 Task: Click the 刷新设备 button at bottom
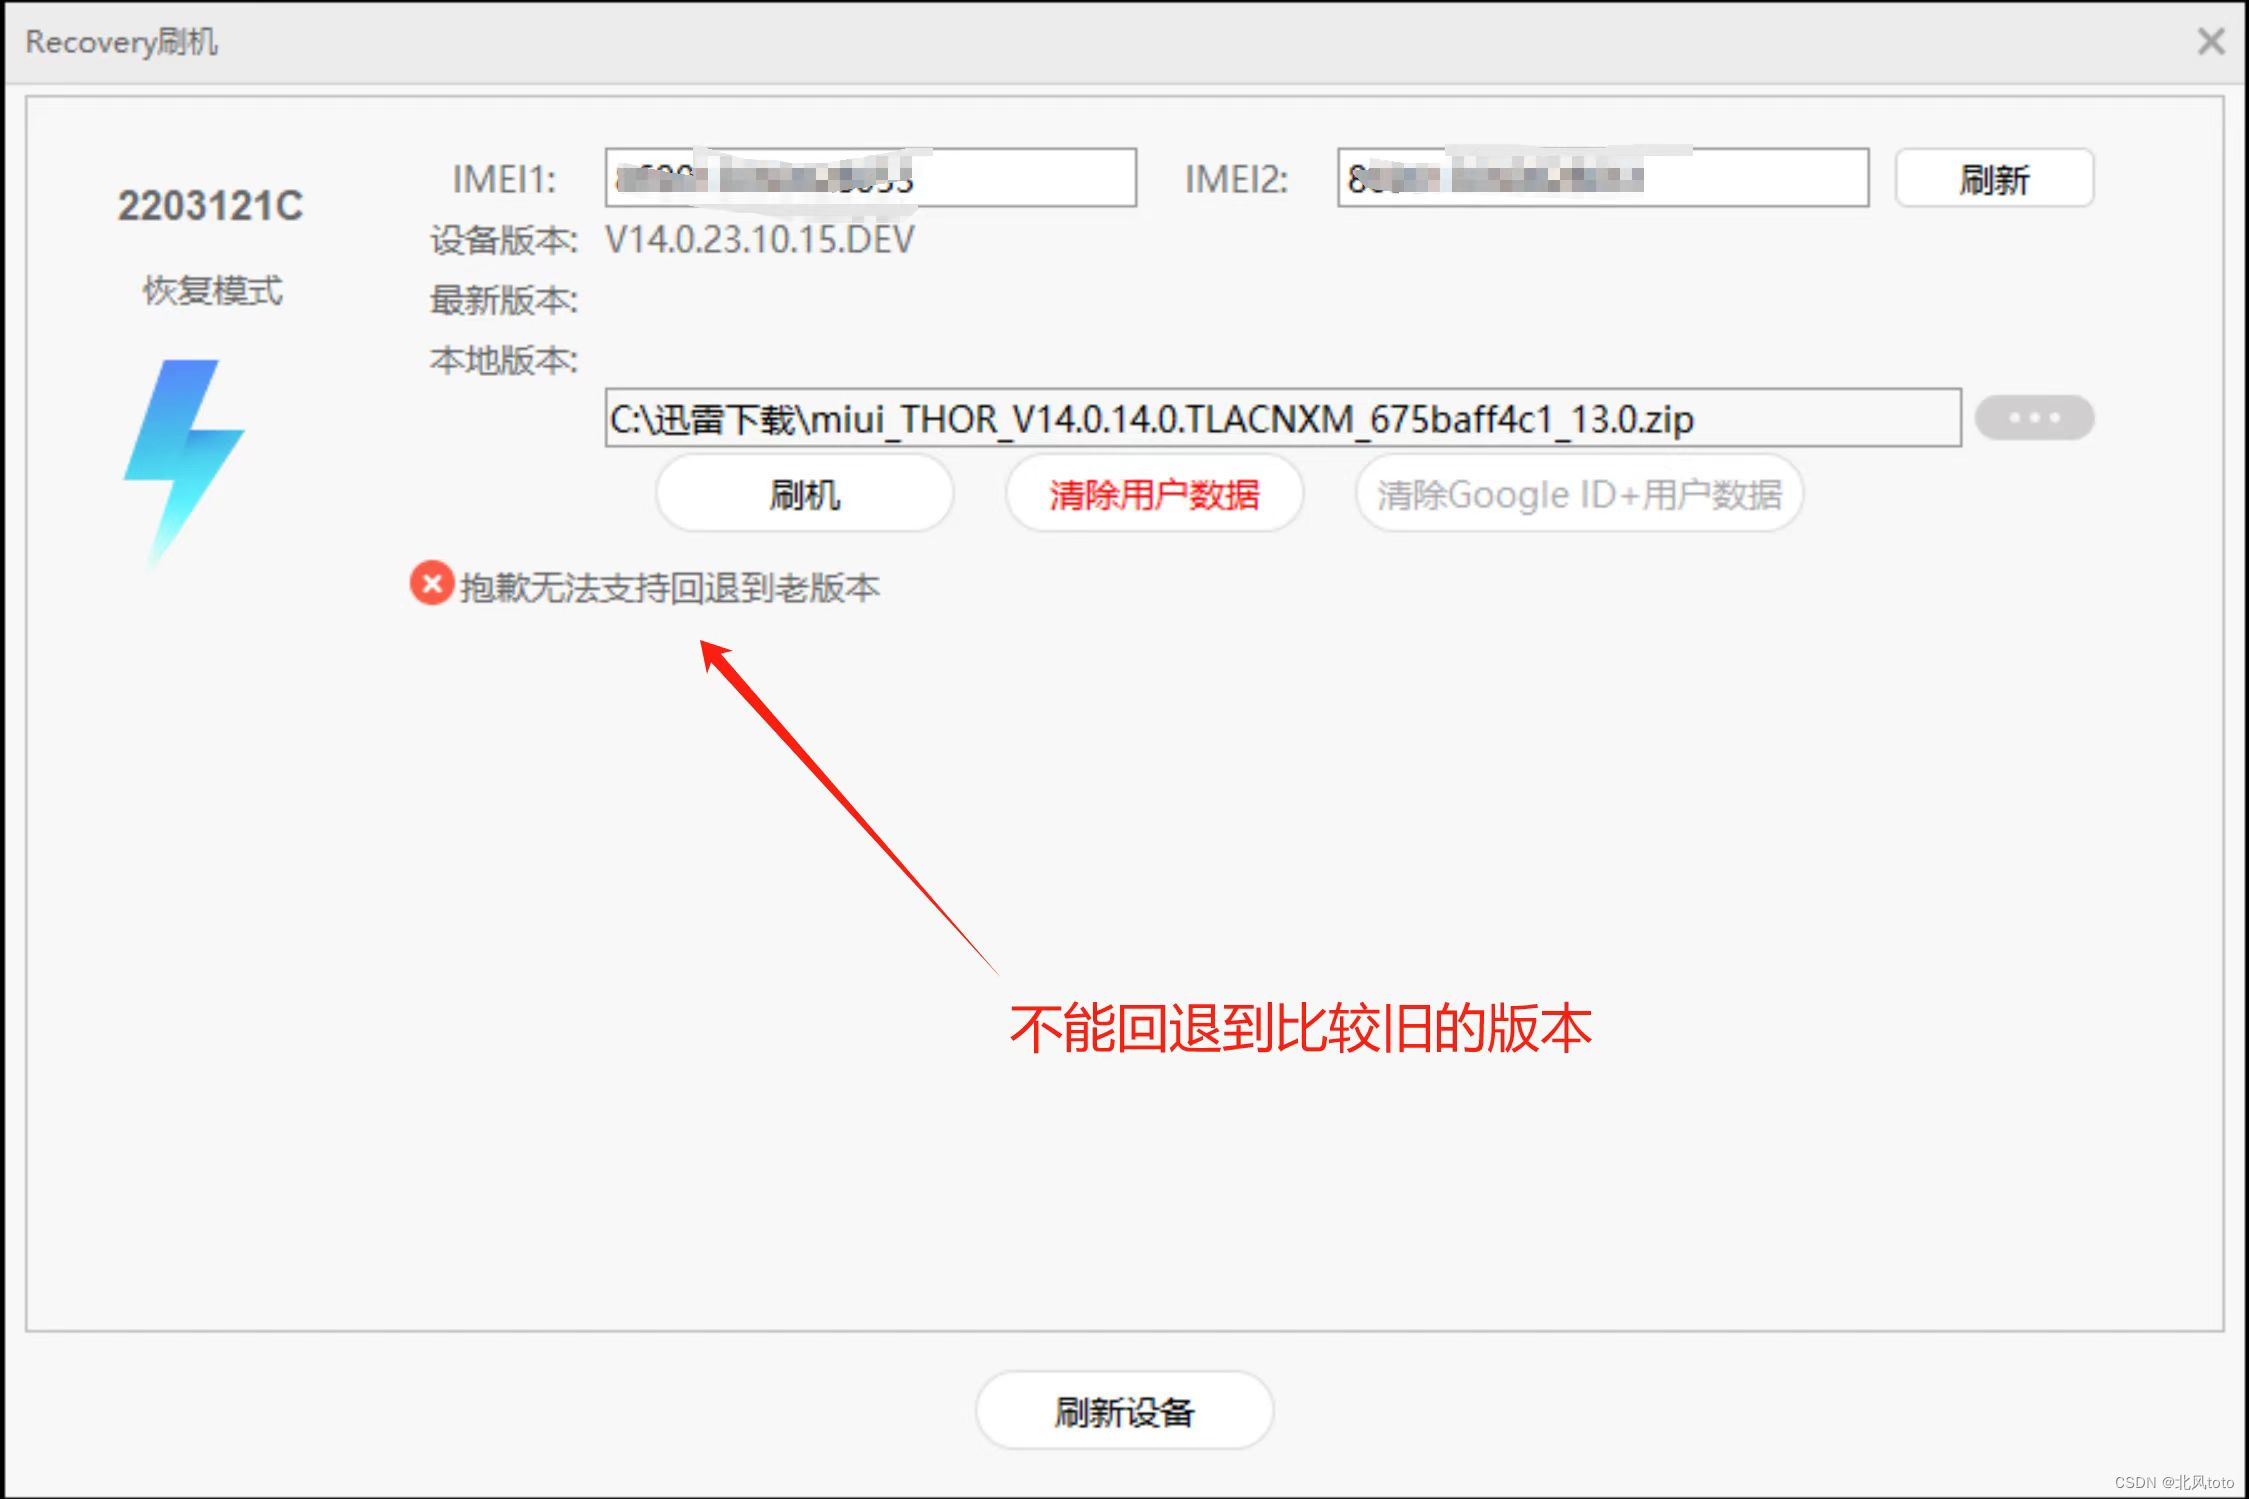[x=1124, y=1411]
